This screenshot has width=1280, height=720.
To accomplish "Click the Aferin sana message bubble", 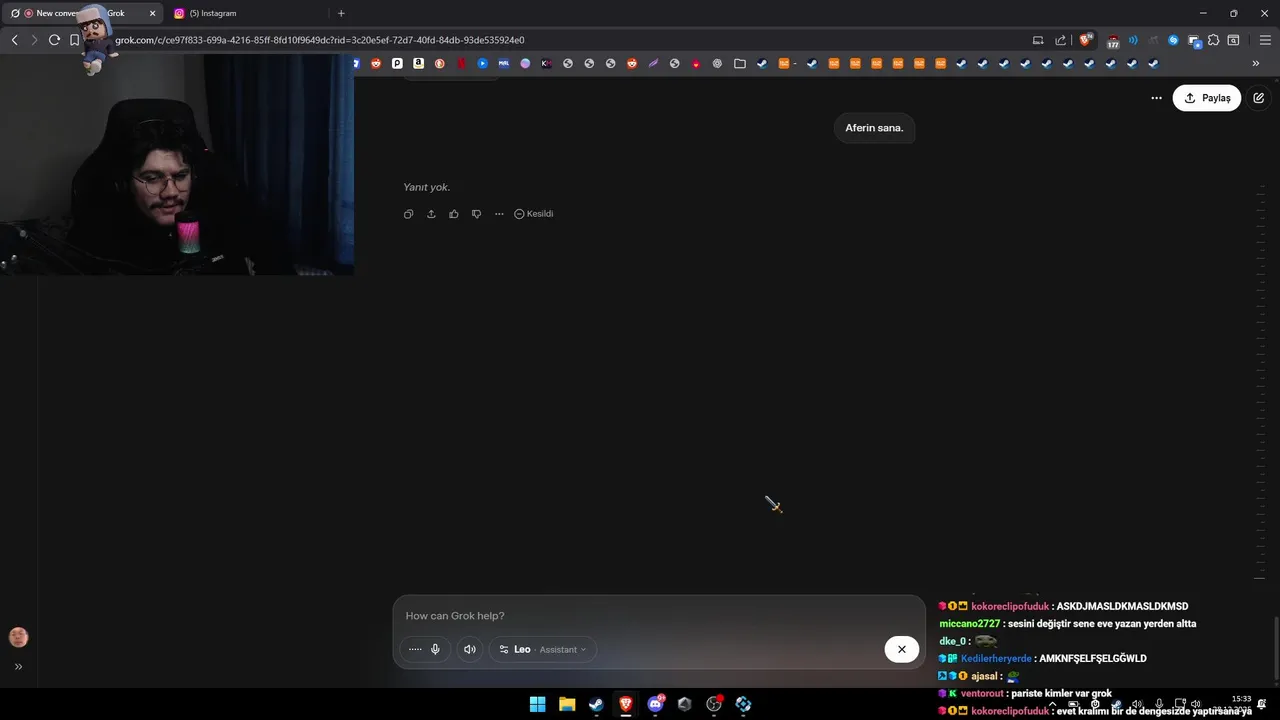I will pos(874,128).
